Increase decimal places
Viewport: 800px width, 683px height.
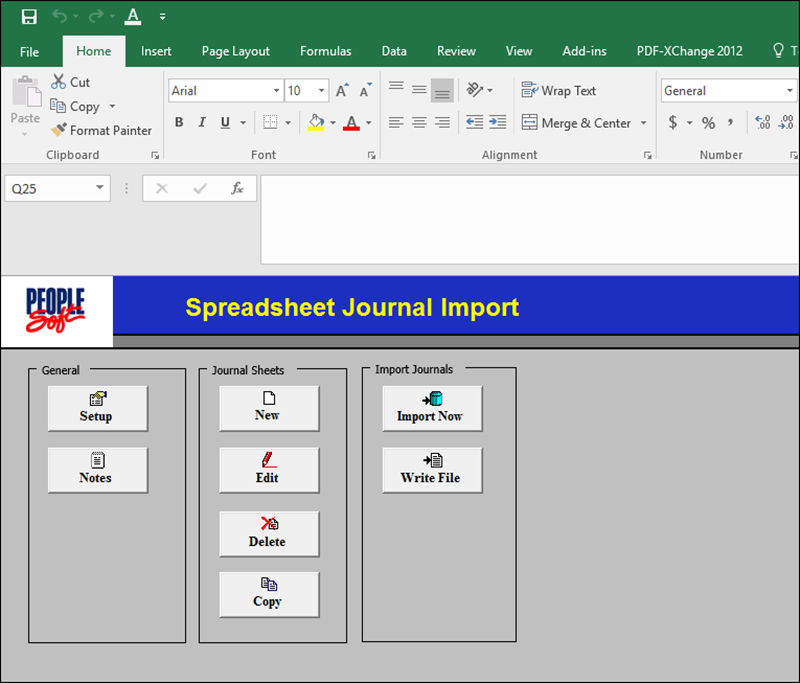[x=763, y=122]
